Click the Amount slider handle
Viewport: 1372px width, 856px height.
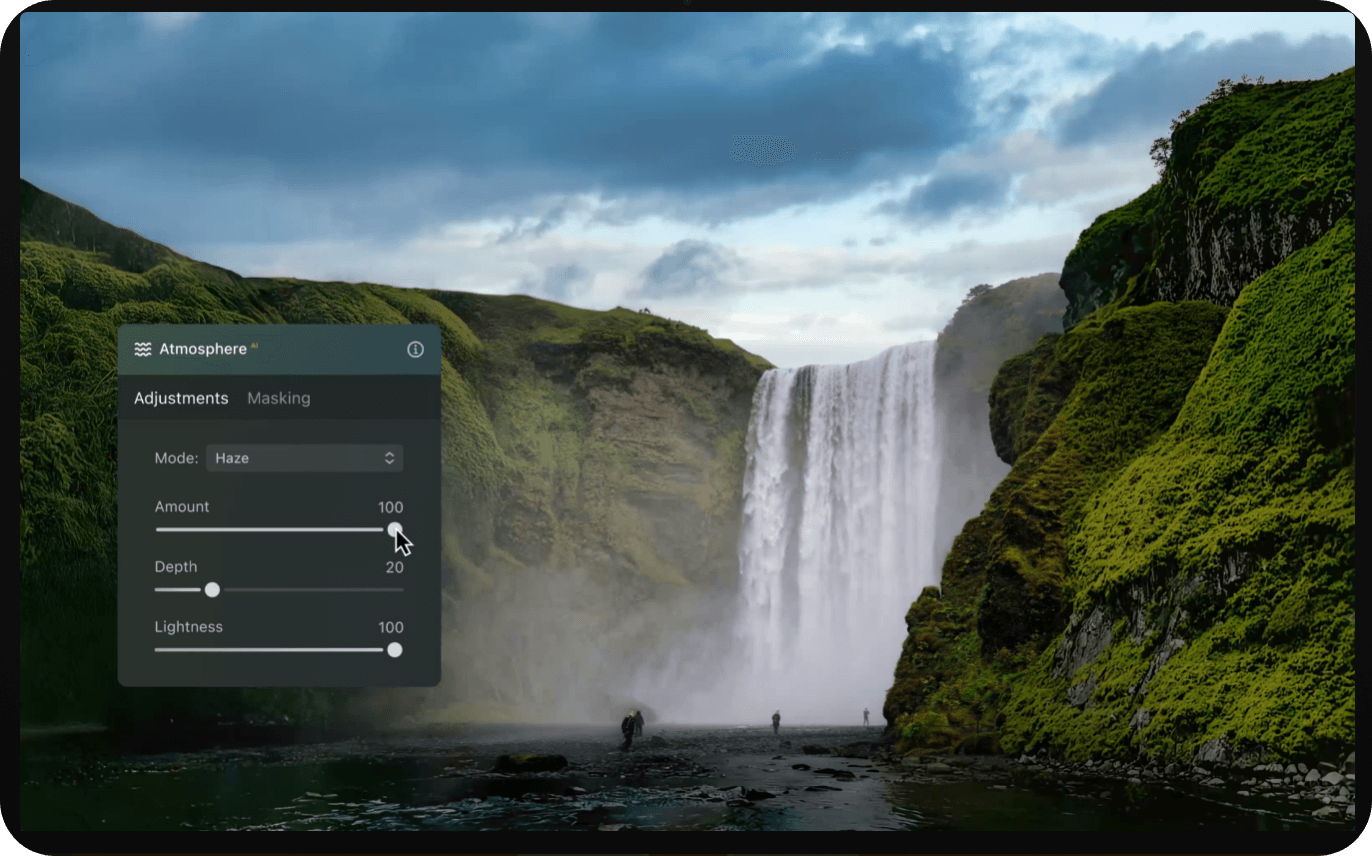[395, 530]
